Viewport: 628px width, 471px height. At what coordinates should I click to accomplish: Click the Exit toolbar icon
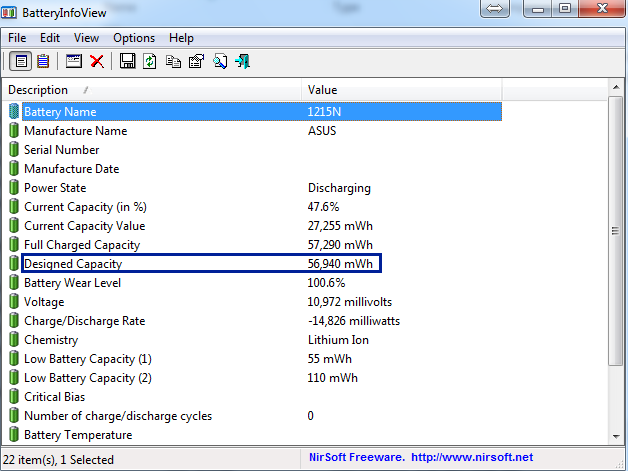click(243, 61)
